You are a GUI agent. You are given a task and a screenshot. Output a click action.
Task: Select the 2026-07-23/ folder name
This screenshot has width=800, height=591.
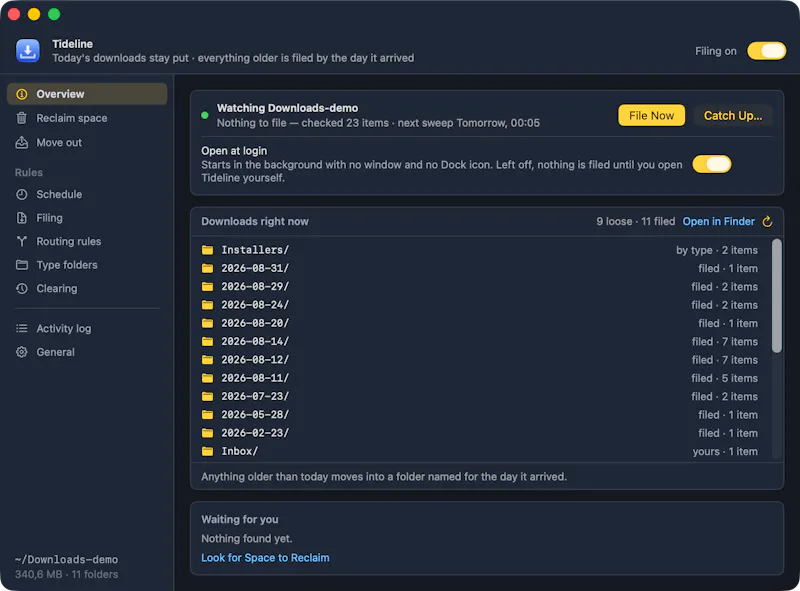[x=255, y=397]
